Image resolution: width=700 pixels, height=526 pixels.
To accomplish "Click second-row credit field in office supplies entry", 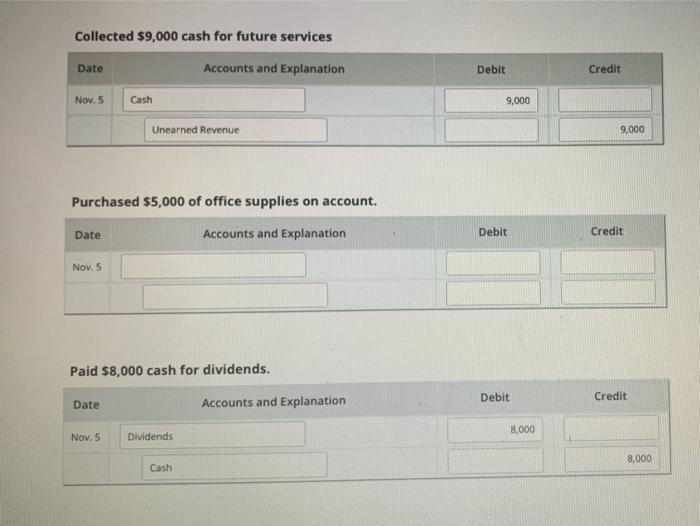I will click(608, 292).
